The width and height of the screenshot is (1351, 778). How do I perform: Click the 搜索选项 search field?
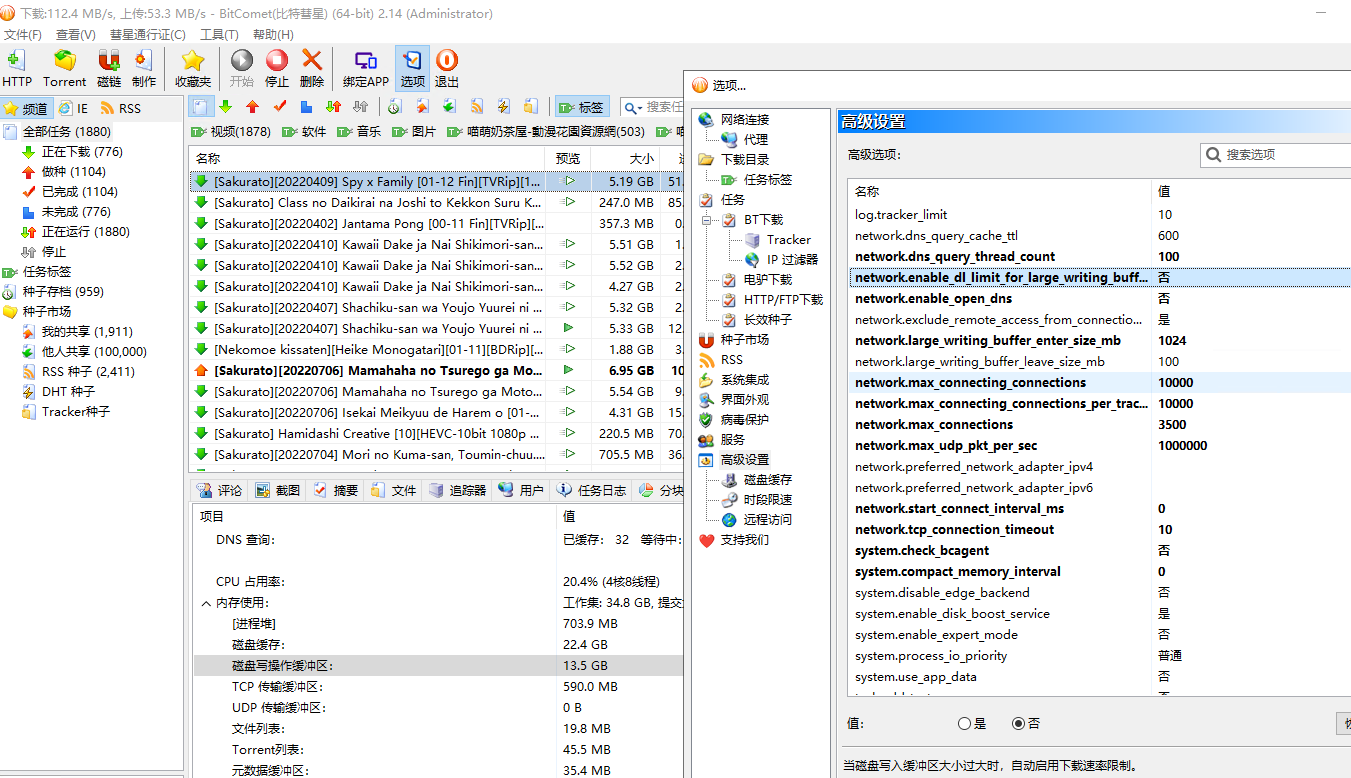click(1276, 155)
